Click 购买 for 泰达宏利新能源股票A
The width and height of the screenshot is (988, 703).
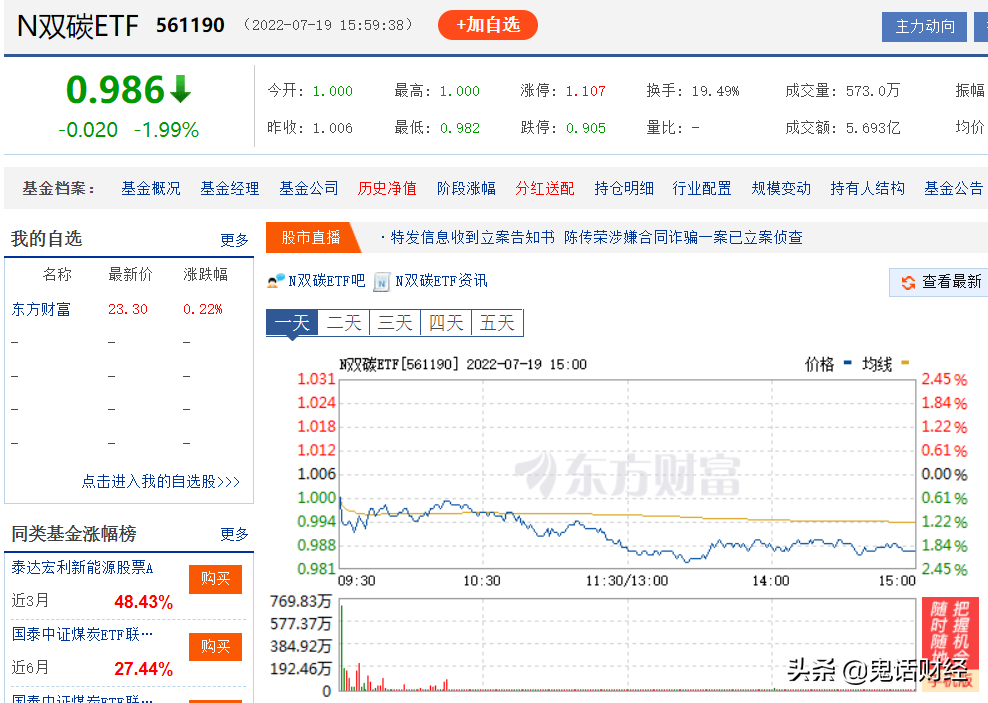pyautogui.click(x=215, y=579)
